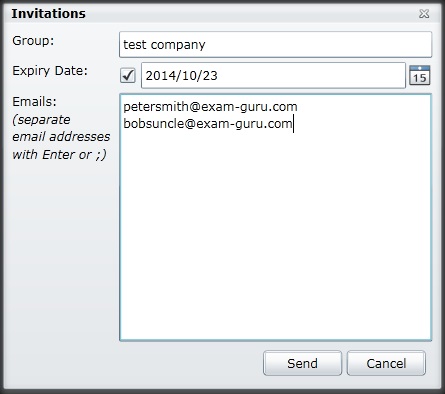Click the expiry date field showing 2014/10/23
The height and width of the screenshot is (394, 445).
(x=273, y=75)
